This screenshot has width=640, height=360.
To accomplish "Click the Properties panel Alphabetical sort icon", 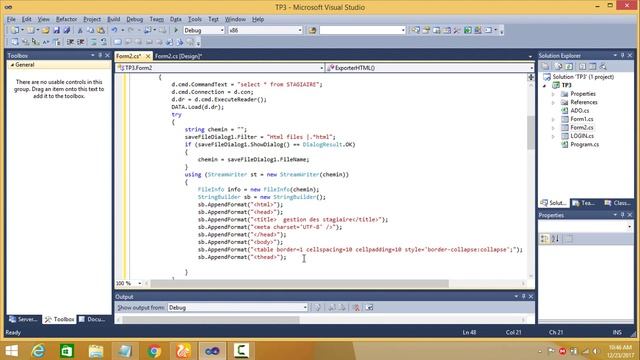I will point(556,239).
